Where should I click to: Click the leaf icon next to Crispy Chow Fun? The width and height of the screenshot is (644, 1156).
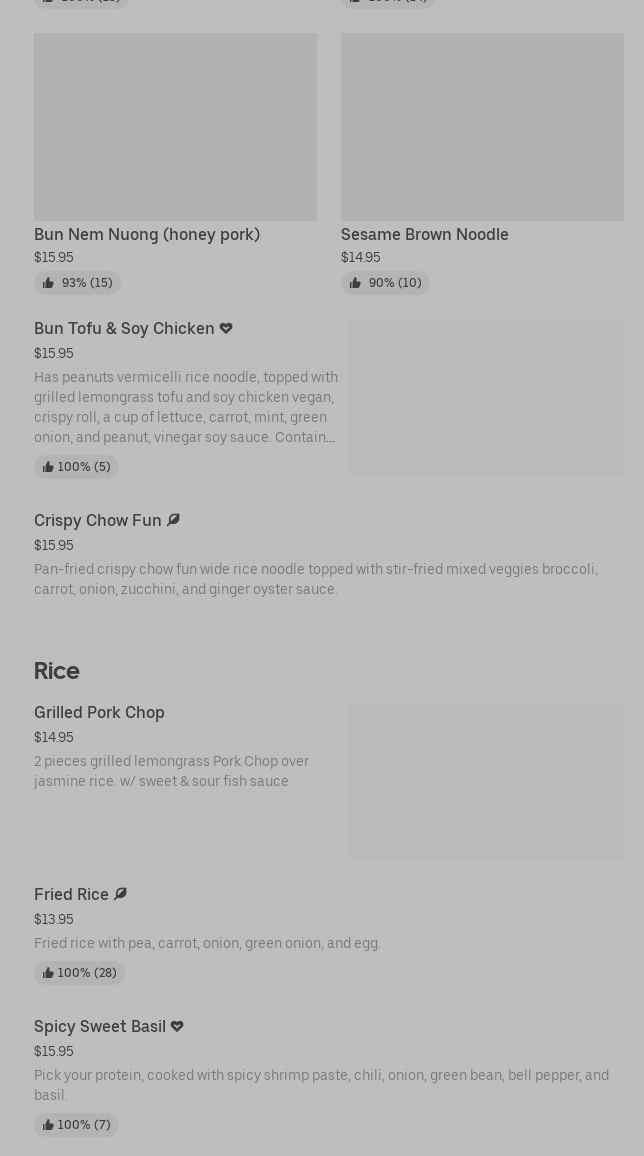tap(173, 520)
